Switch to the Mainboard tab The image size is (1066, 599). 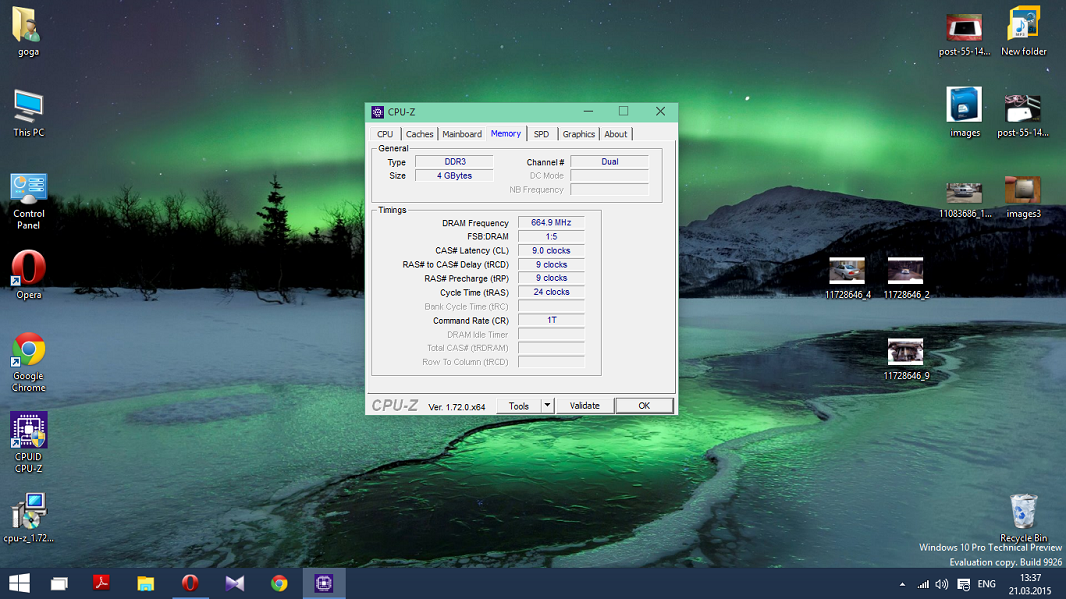462,134
